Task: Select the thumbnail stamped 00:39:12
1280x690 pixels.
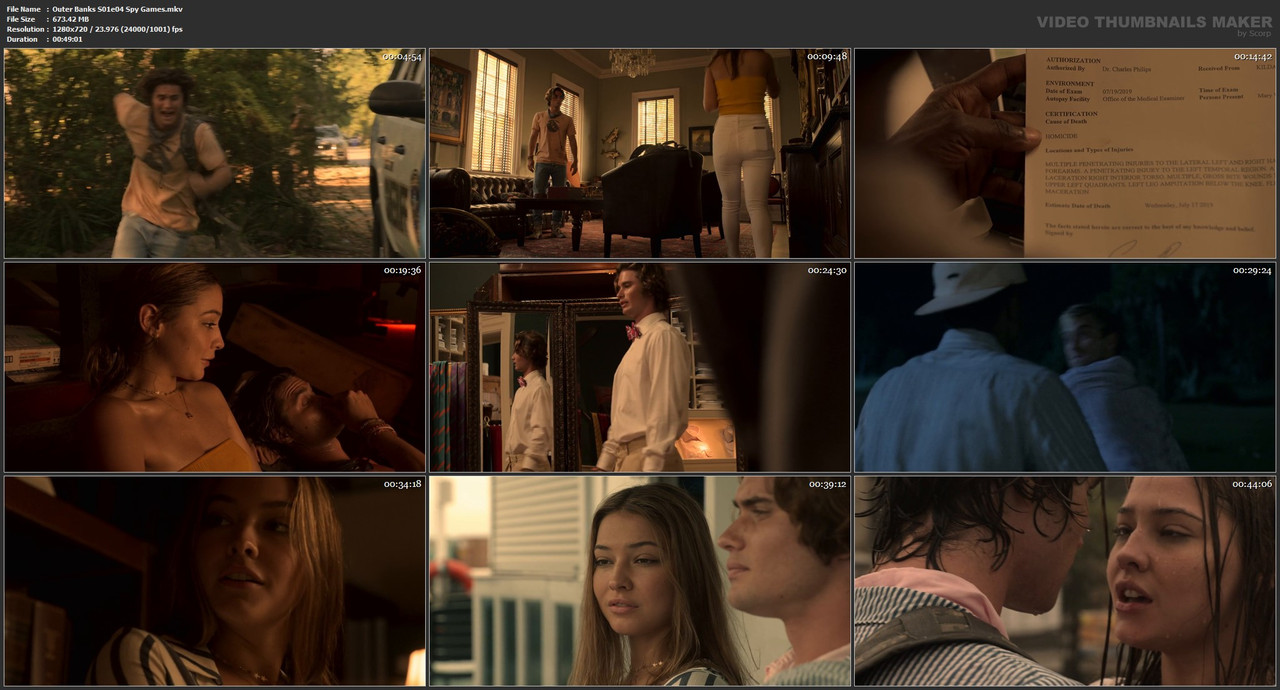Action: 640,581
